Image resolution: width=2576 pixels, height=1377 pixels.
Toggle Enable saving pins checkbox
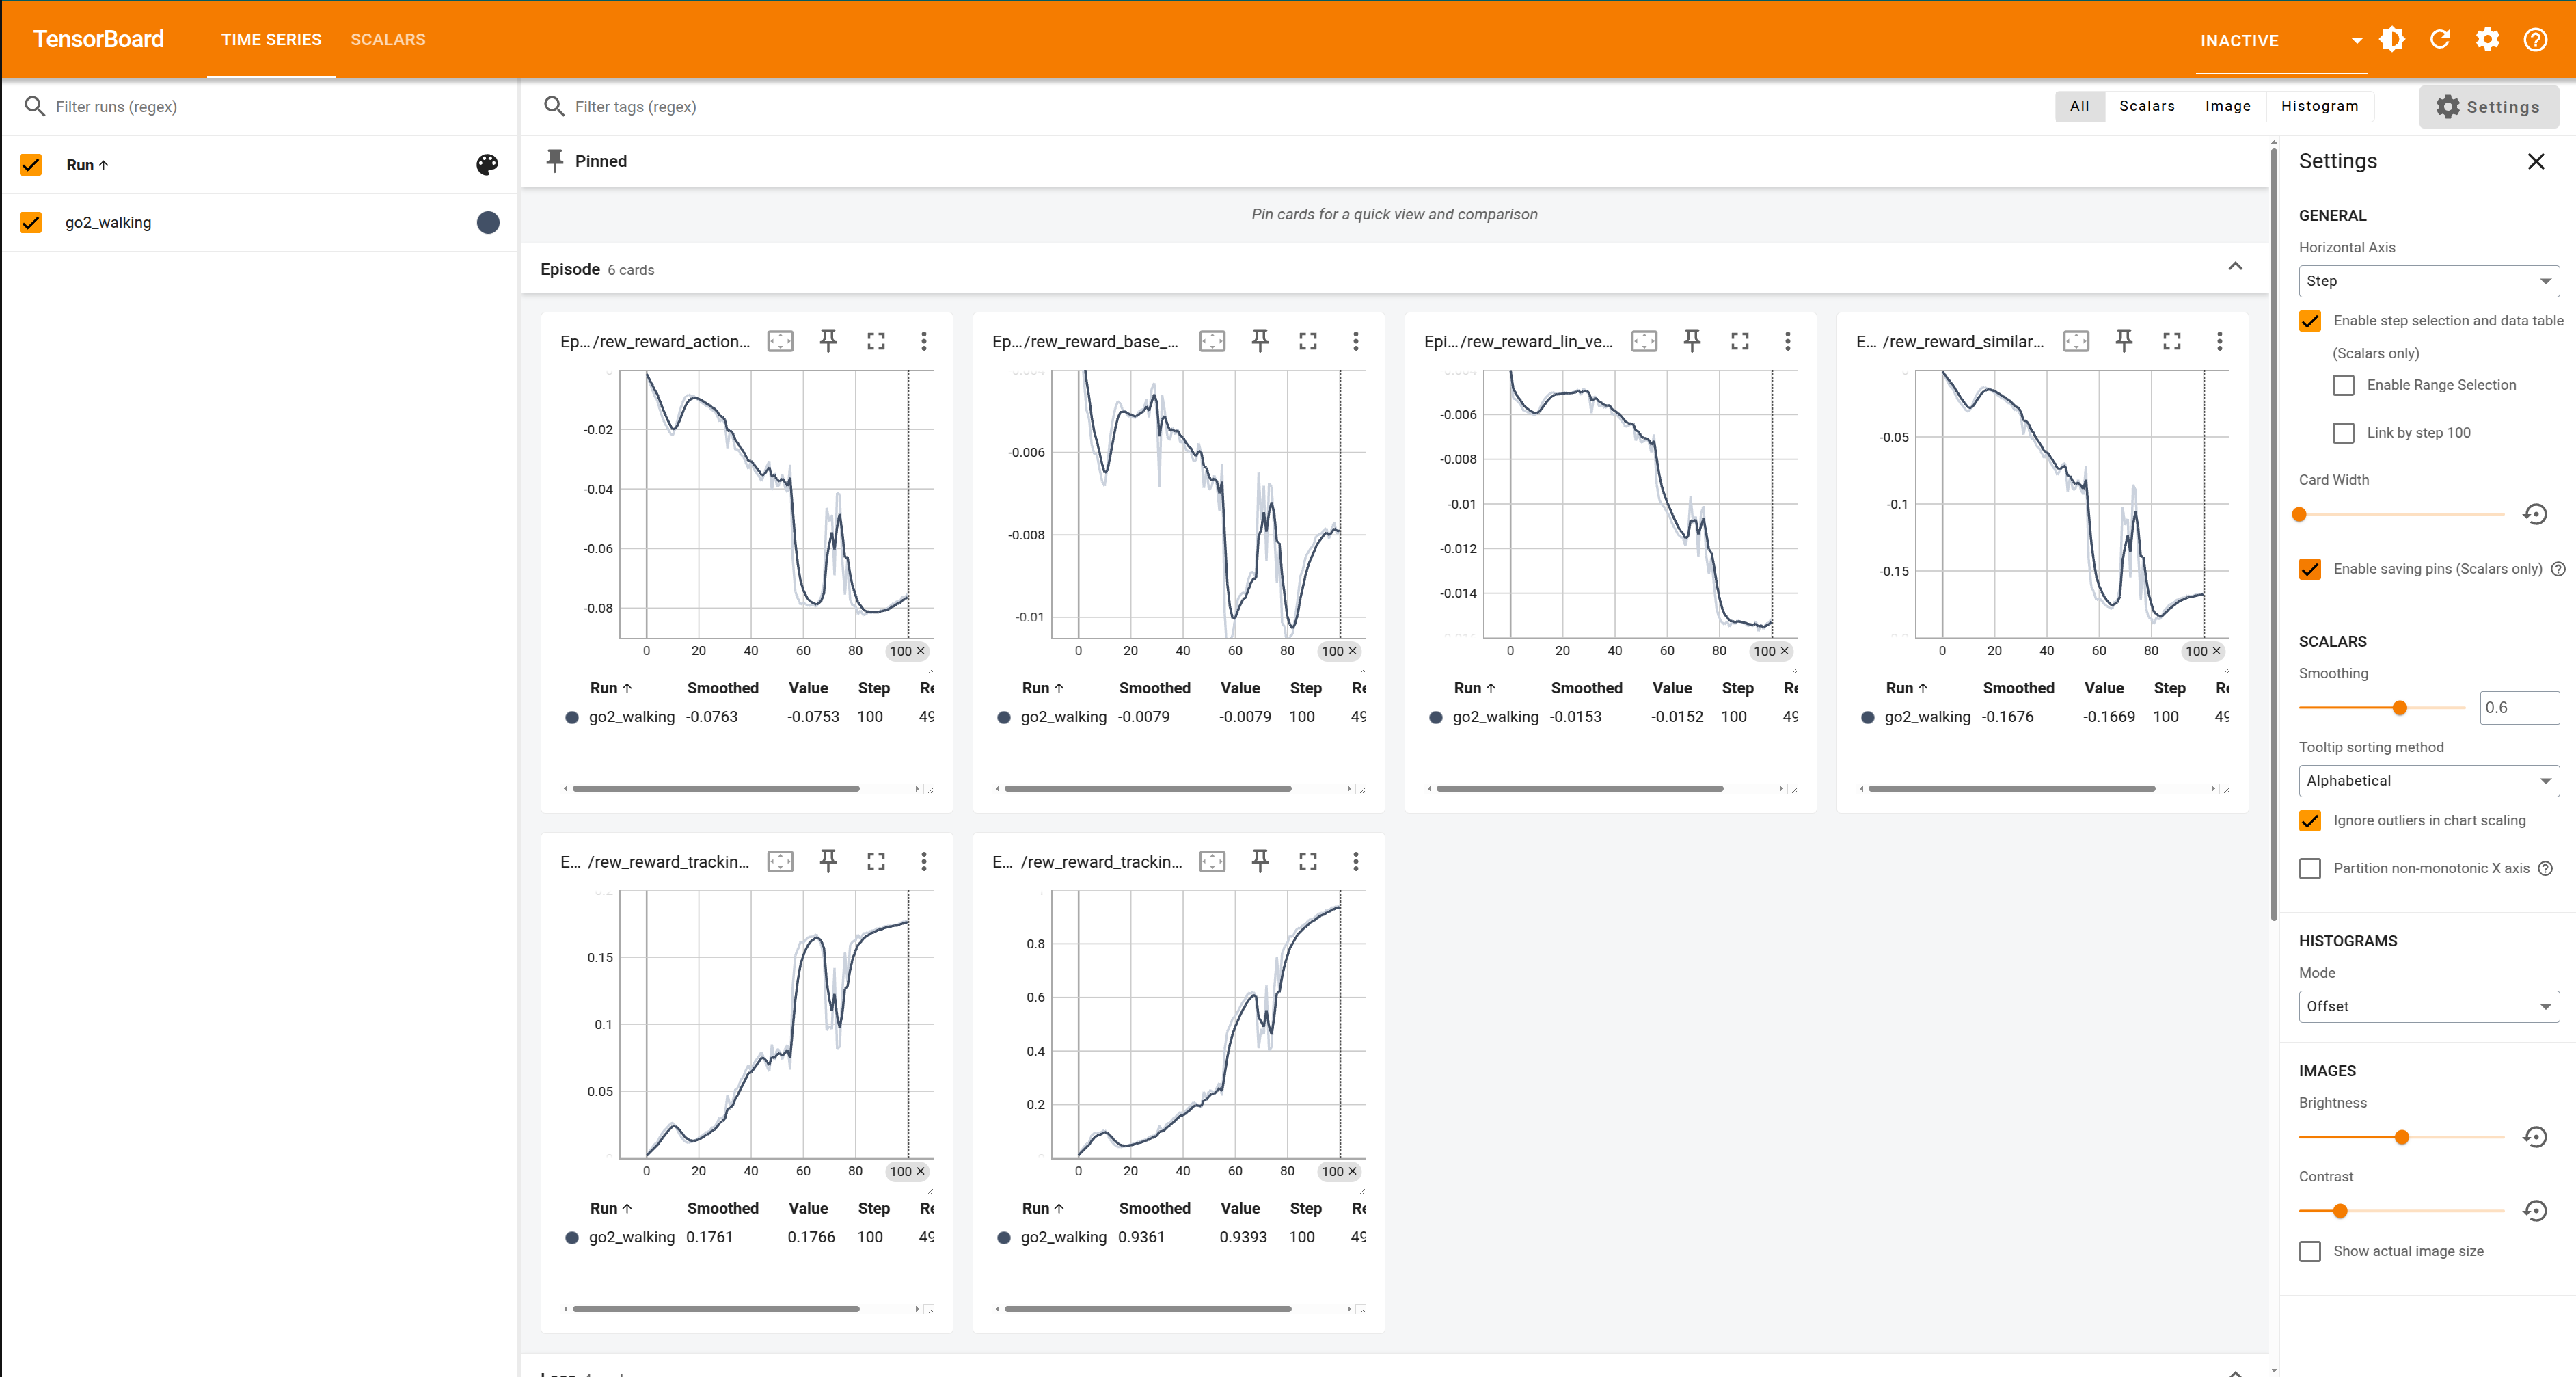pos(2310,569)
